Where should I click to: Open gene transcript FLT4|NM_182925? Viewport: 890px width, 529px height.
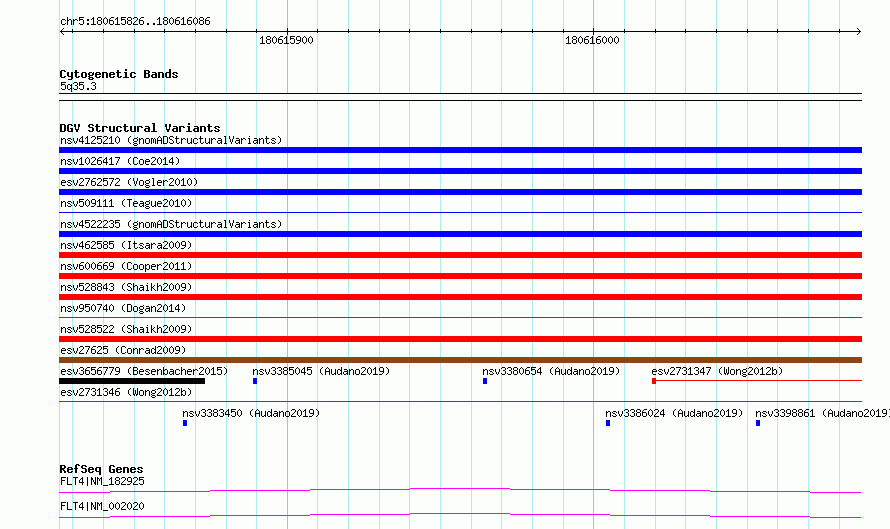(102, 481)
